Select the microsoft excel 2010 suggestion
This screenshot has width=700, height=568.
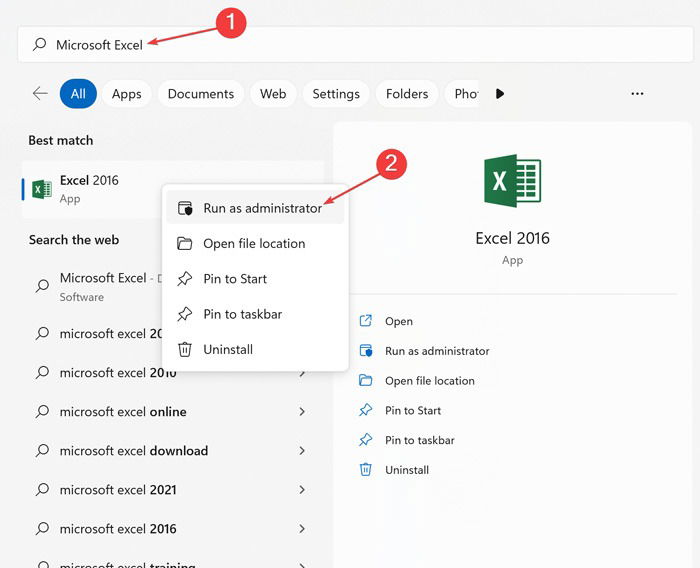click(x=118, y=373)
